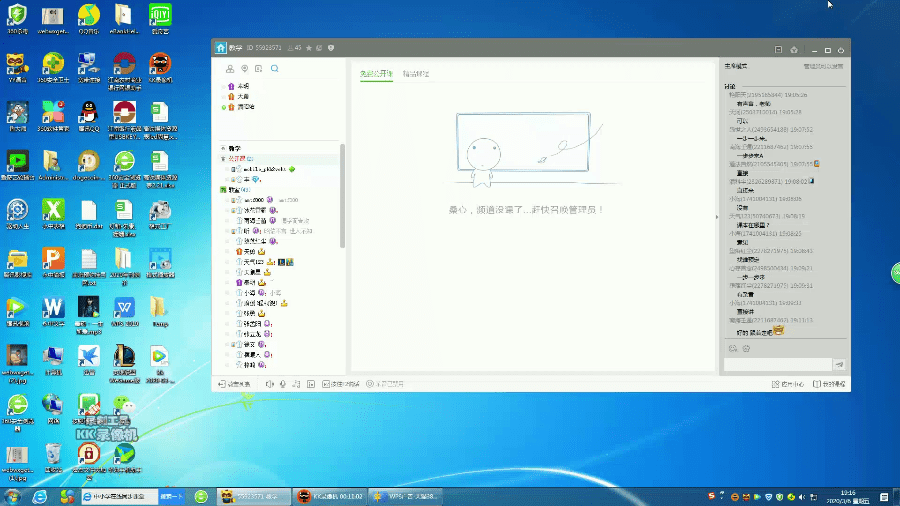This screenshot has height=506, width=900.
Task: Open the 360安全卫士 desktop icon
Action: coord(53,68)
